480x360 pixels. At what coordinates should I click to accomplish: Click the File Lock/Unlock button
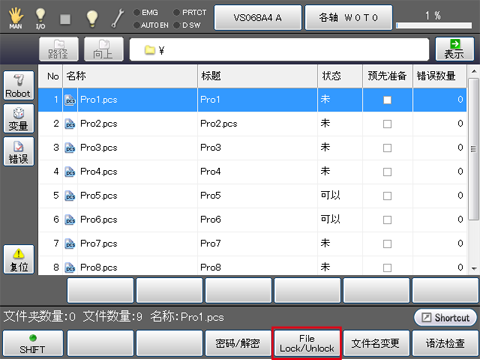[307, 343]
